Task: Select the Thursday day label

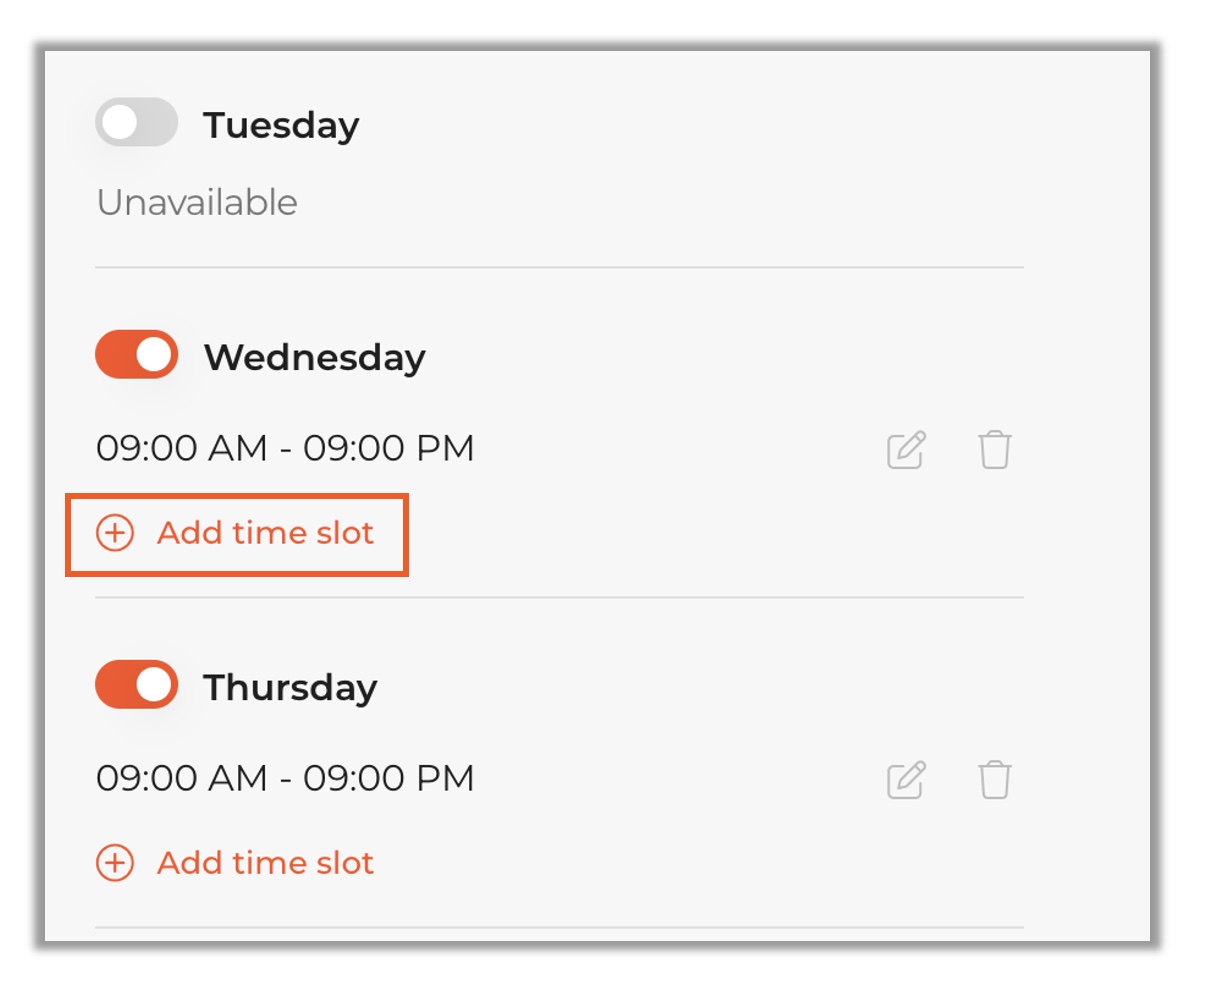Action: (x=290, y=688)
